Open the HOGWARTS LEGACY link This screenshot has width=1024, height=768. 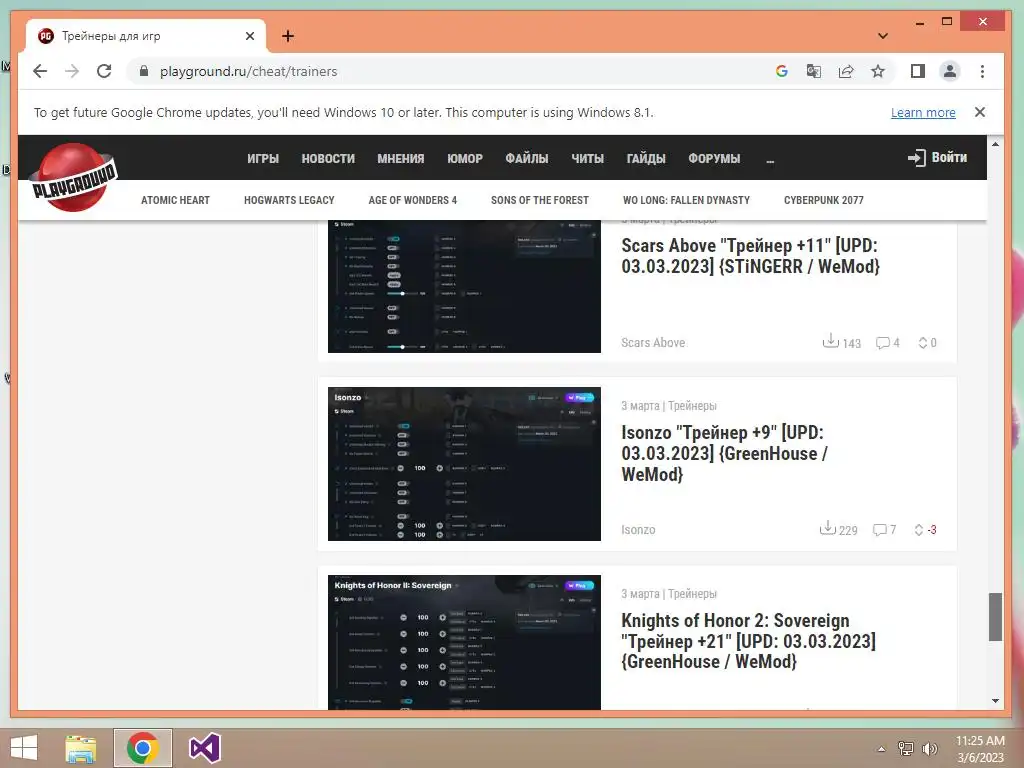pyautogui.click(x=289, y=200)
